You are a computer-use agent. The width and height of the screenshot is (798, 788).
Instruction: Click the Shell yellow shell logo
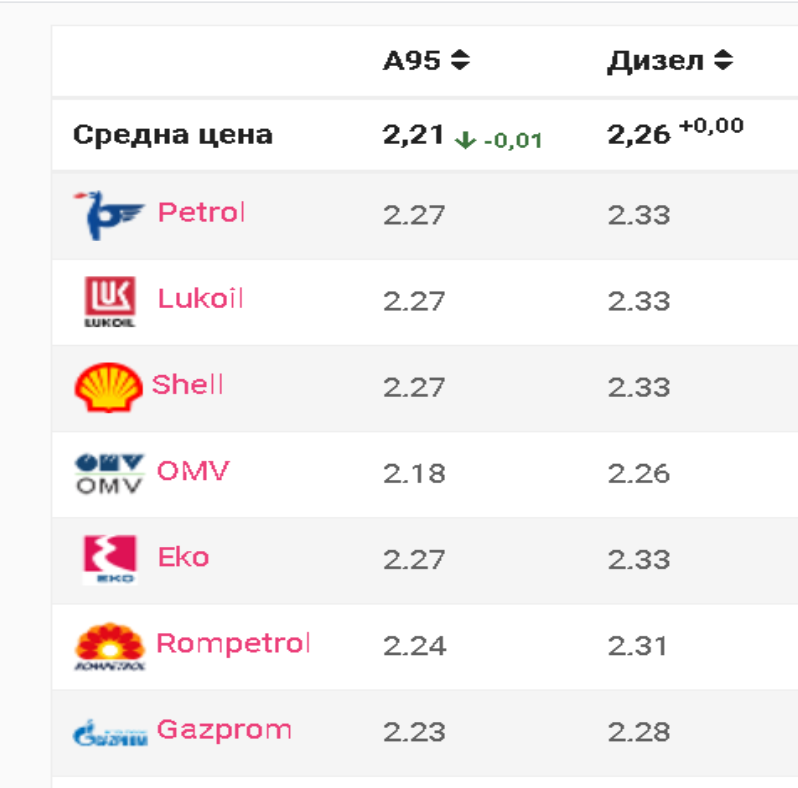click(x=109, y=387)
